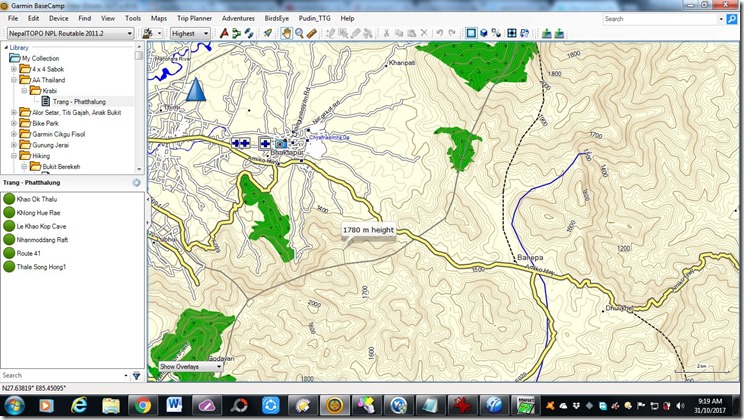The height and width of the screenshot is (420, 744).
Task: Open the top Search box dropdown arrow
Action: coord(721,19)
